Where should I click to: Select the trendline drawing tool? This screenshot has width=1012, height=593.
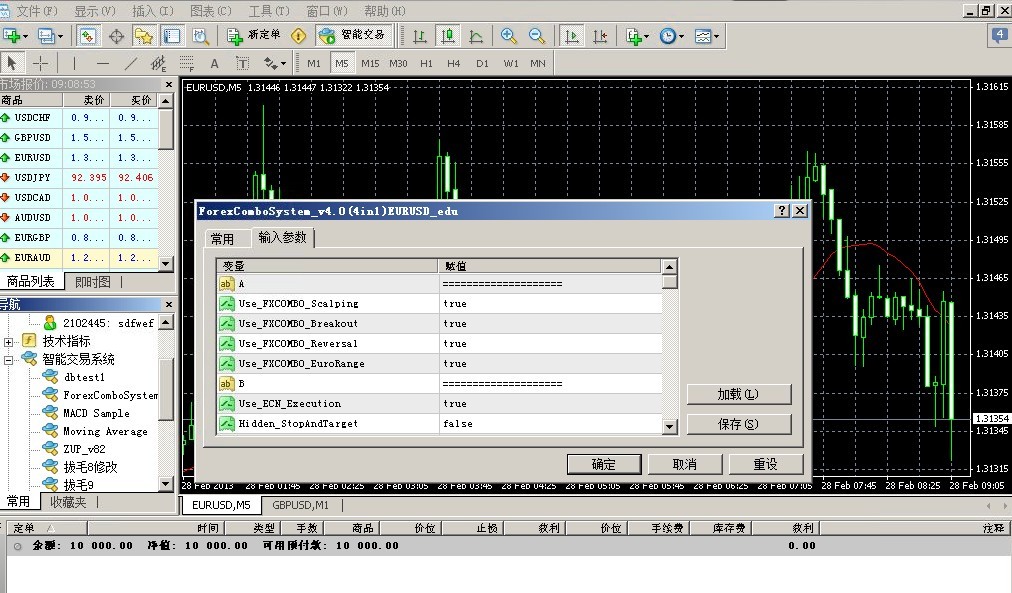[x=130, y=63]
